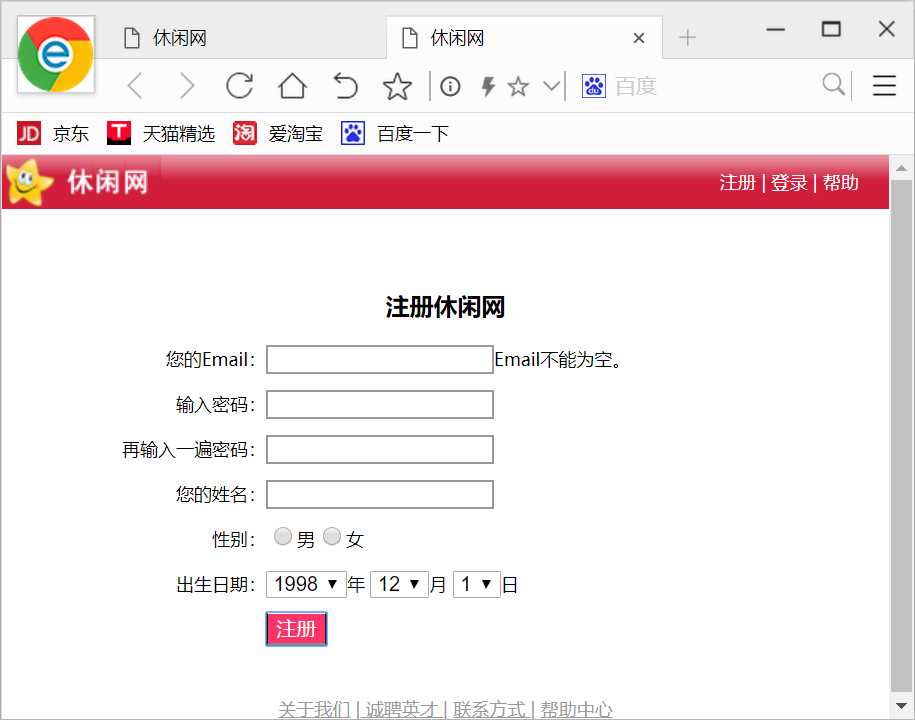Open a new tab with plus button

click(687, 38)
